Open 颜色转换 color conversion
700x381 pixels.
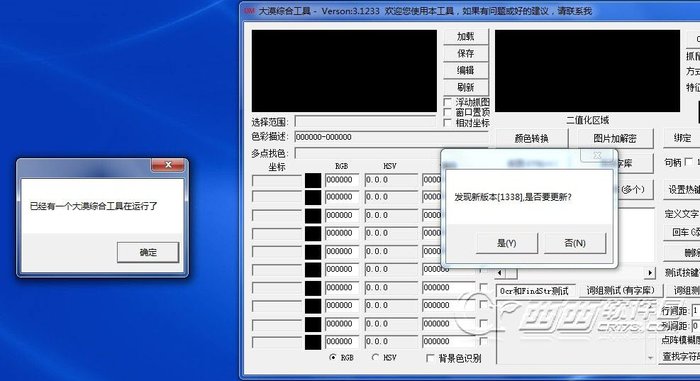coord(532,138)
